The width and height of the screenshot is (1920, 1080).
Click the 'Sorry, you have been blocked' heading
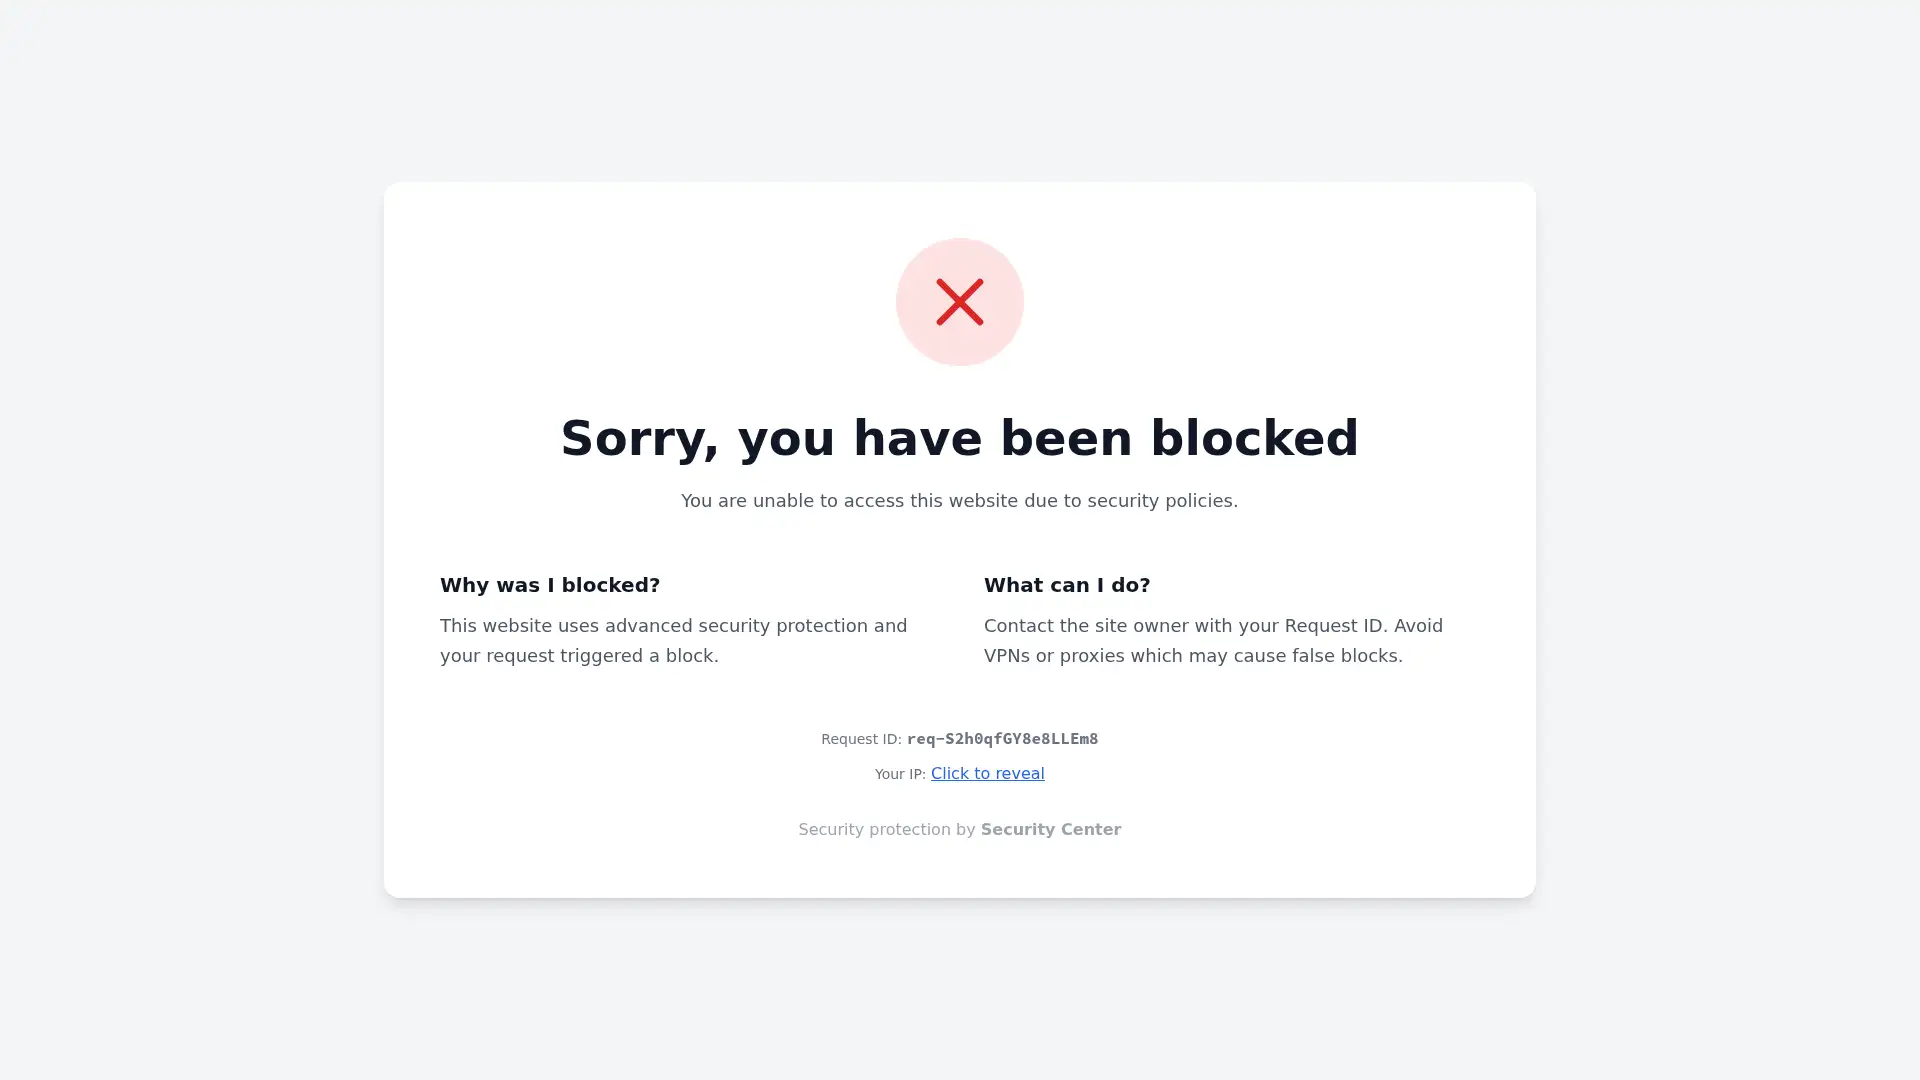(959, 438)
